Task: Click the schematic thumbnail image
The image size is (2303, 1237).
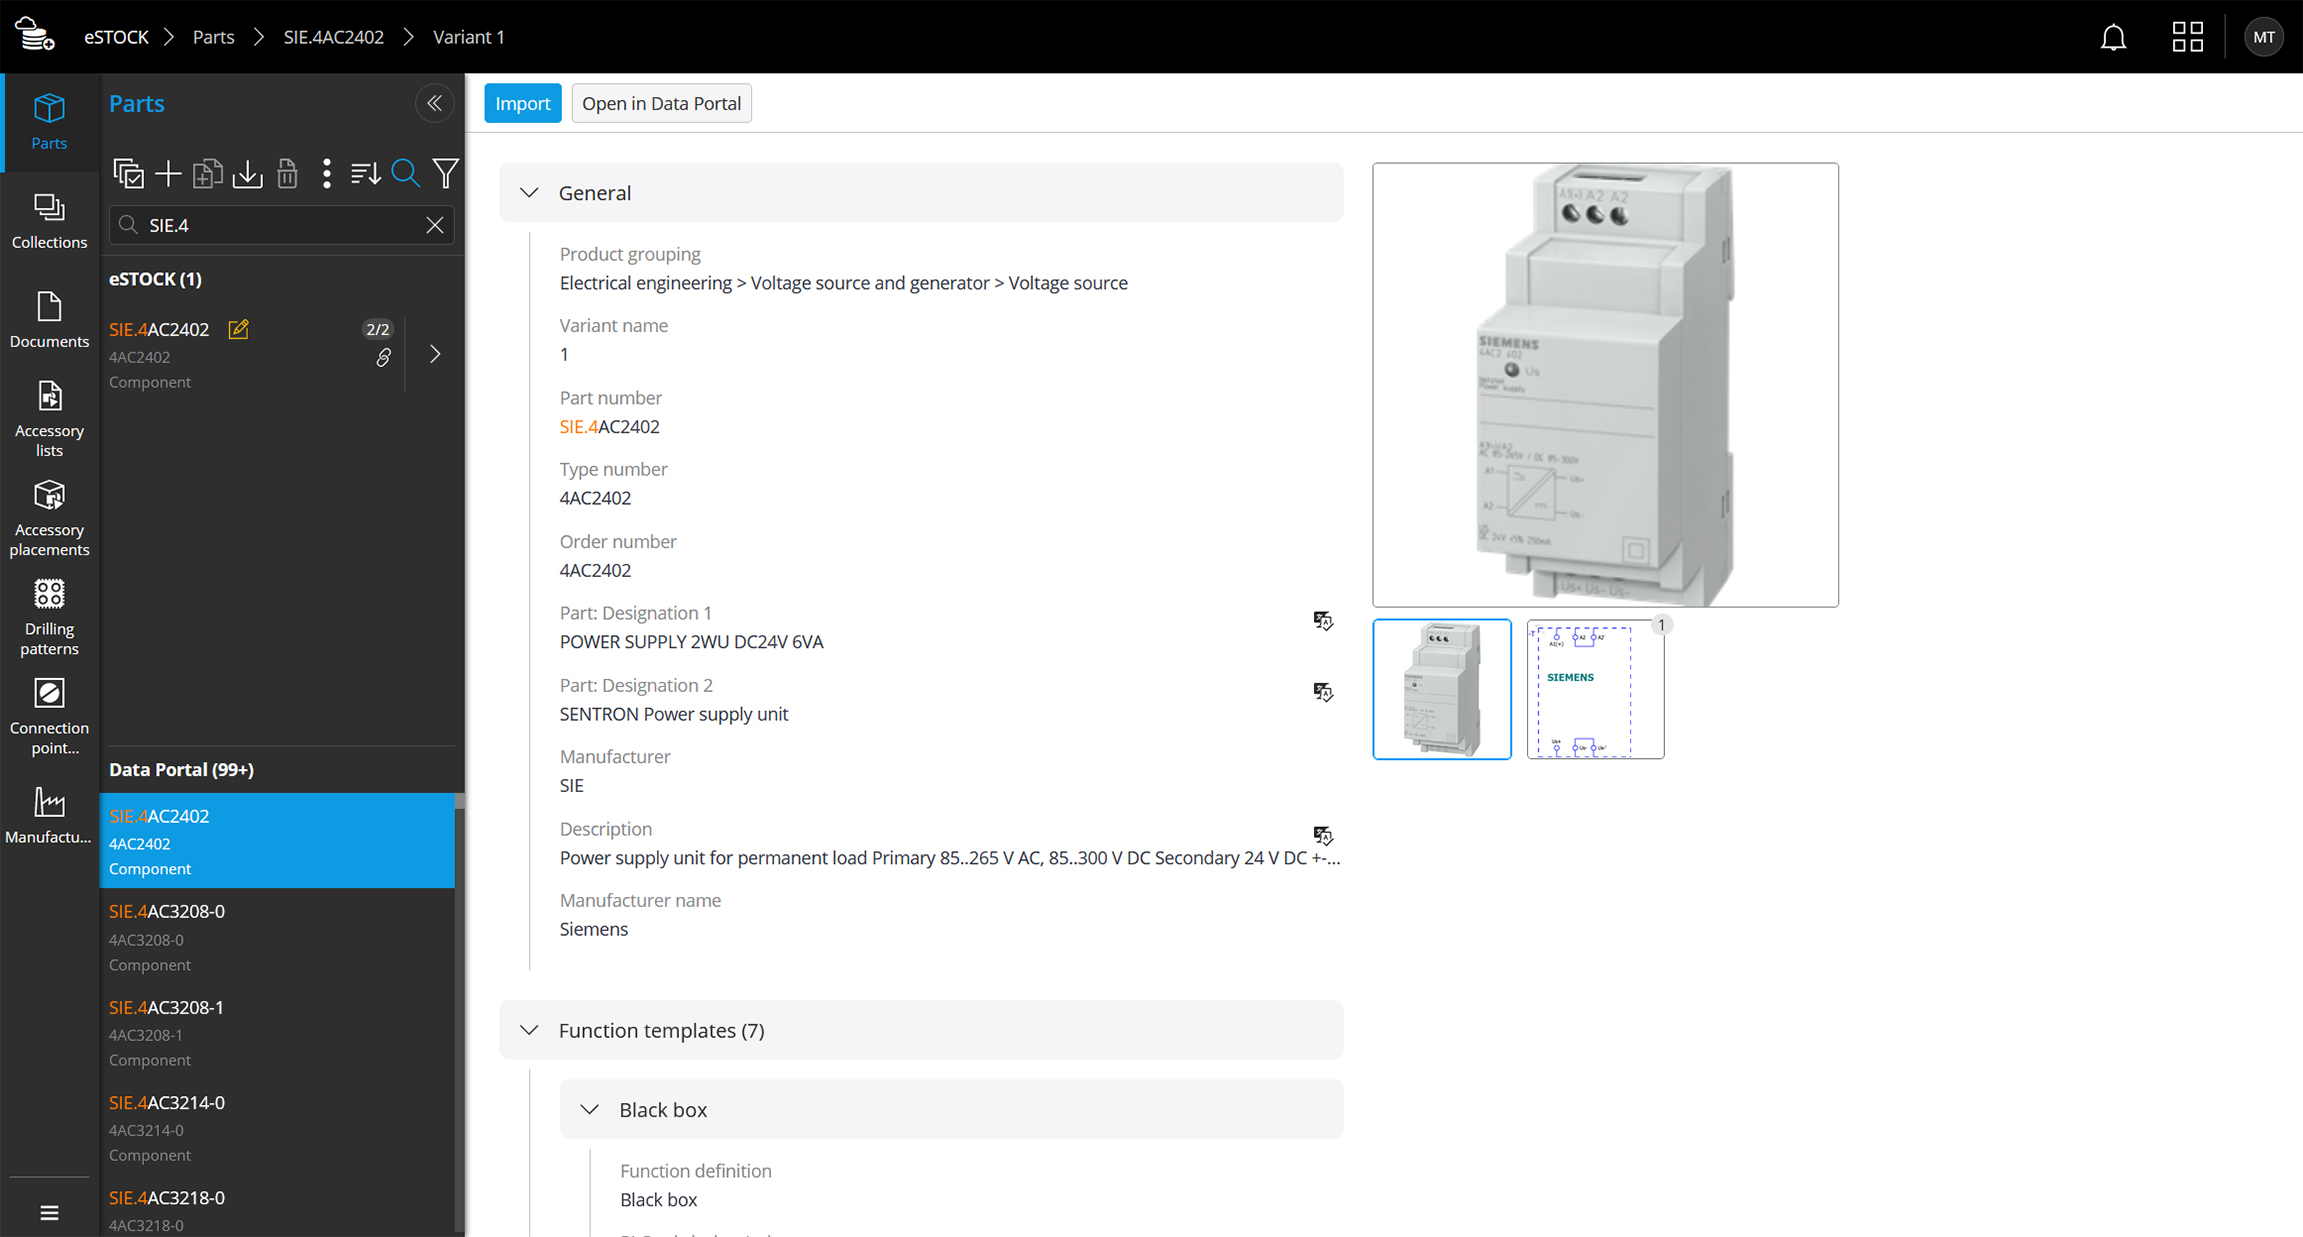Action: pyautogui.click(x=1593, y=687)
